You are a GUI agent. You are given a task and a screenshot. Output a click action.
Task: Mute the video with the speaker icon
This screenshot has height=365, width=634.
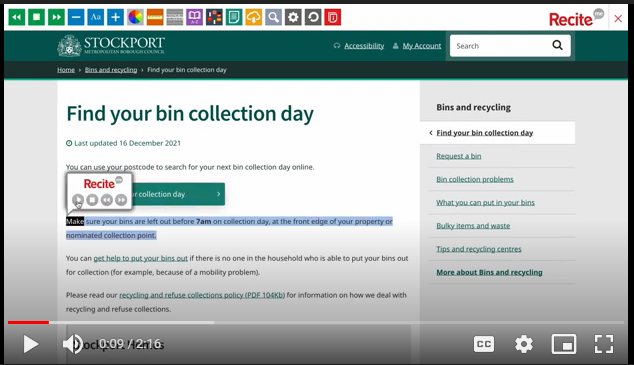pyautogui.click(x=73, y=344)
